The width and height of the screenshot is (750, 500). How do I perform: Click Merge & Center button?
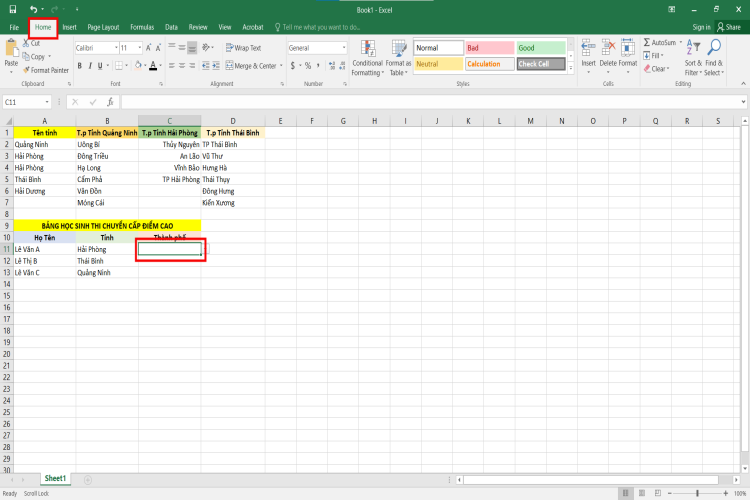(x=251, y=66)
